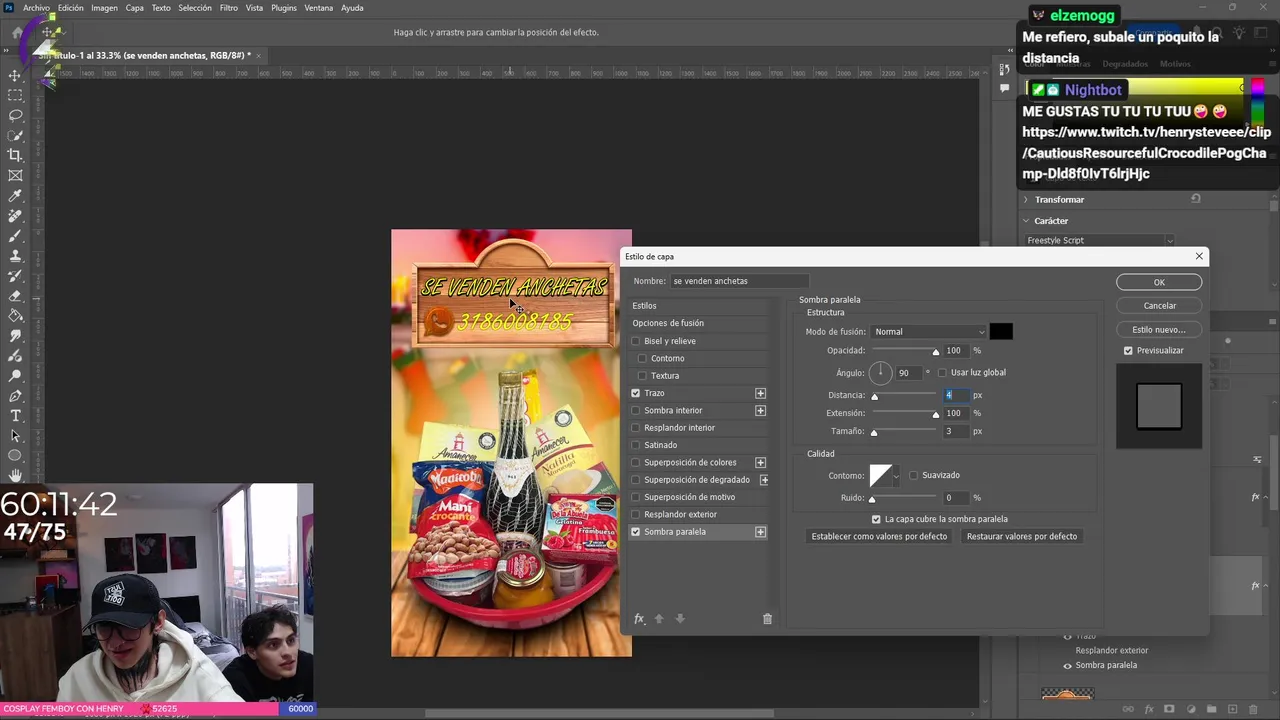
Task: Toggle the Suavizado checkbox
Action: tap(913, 475)
